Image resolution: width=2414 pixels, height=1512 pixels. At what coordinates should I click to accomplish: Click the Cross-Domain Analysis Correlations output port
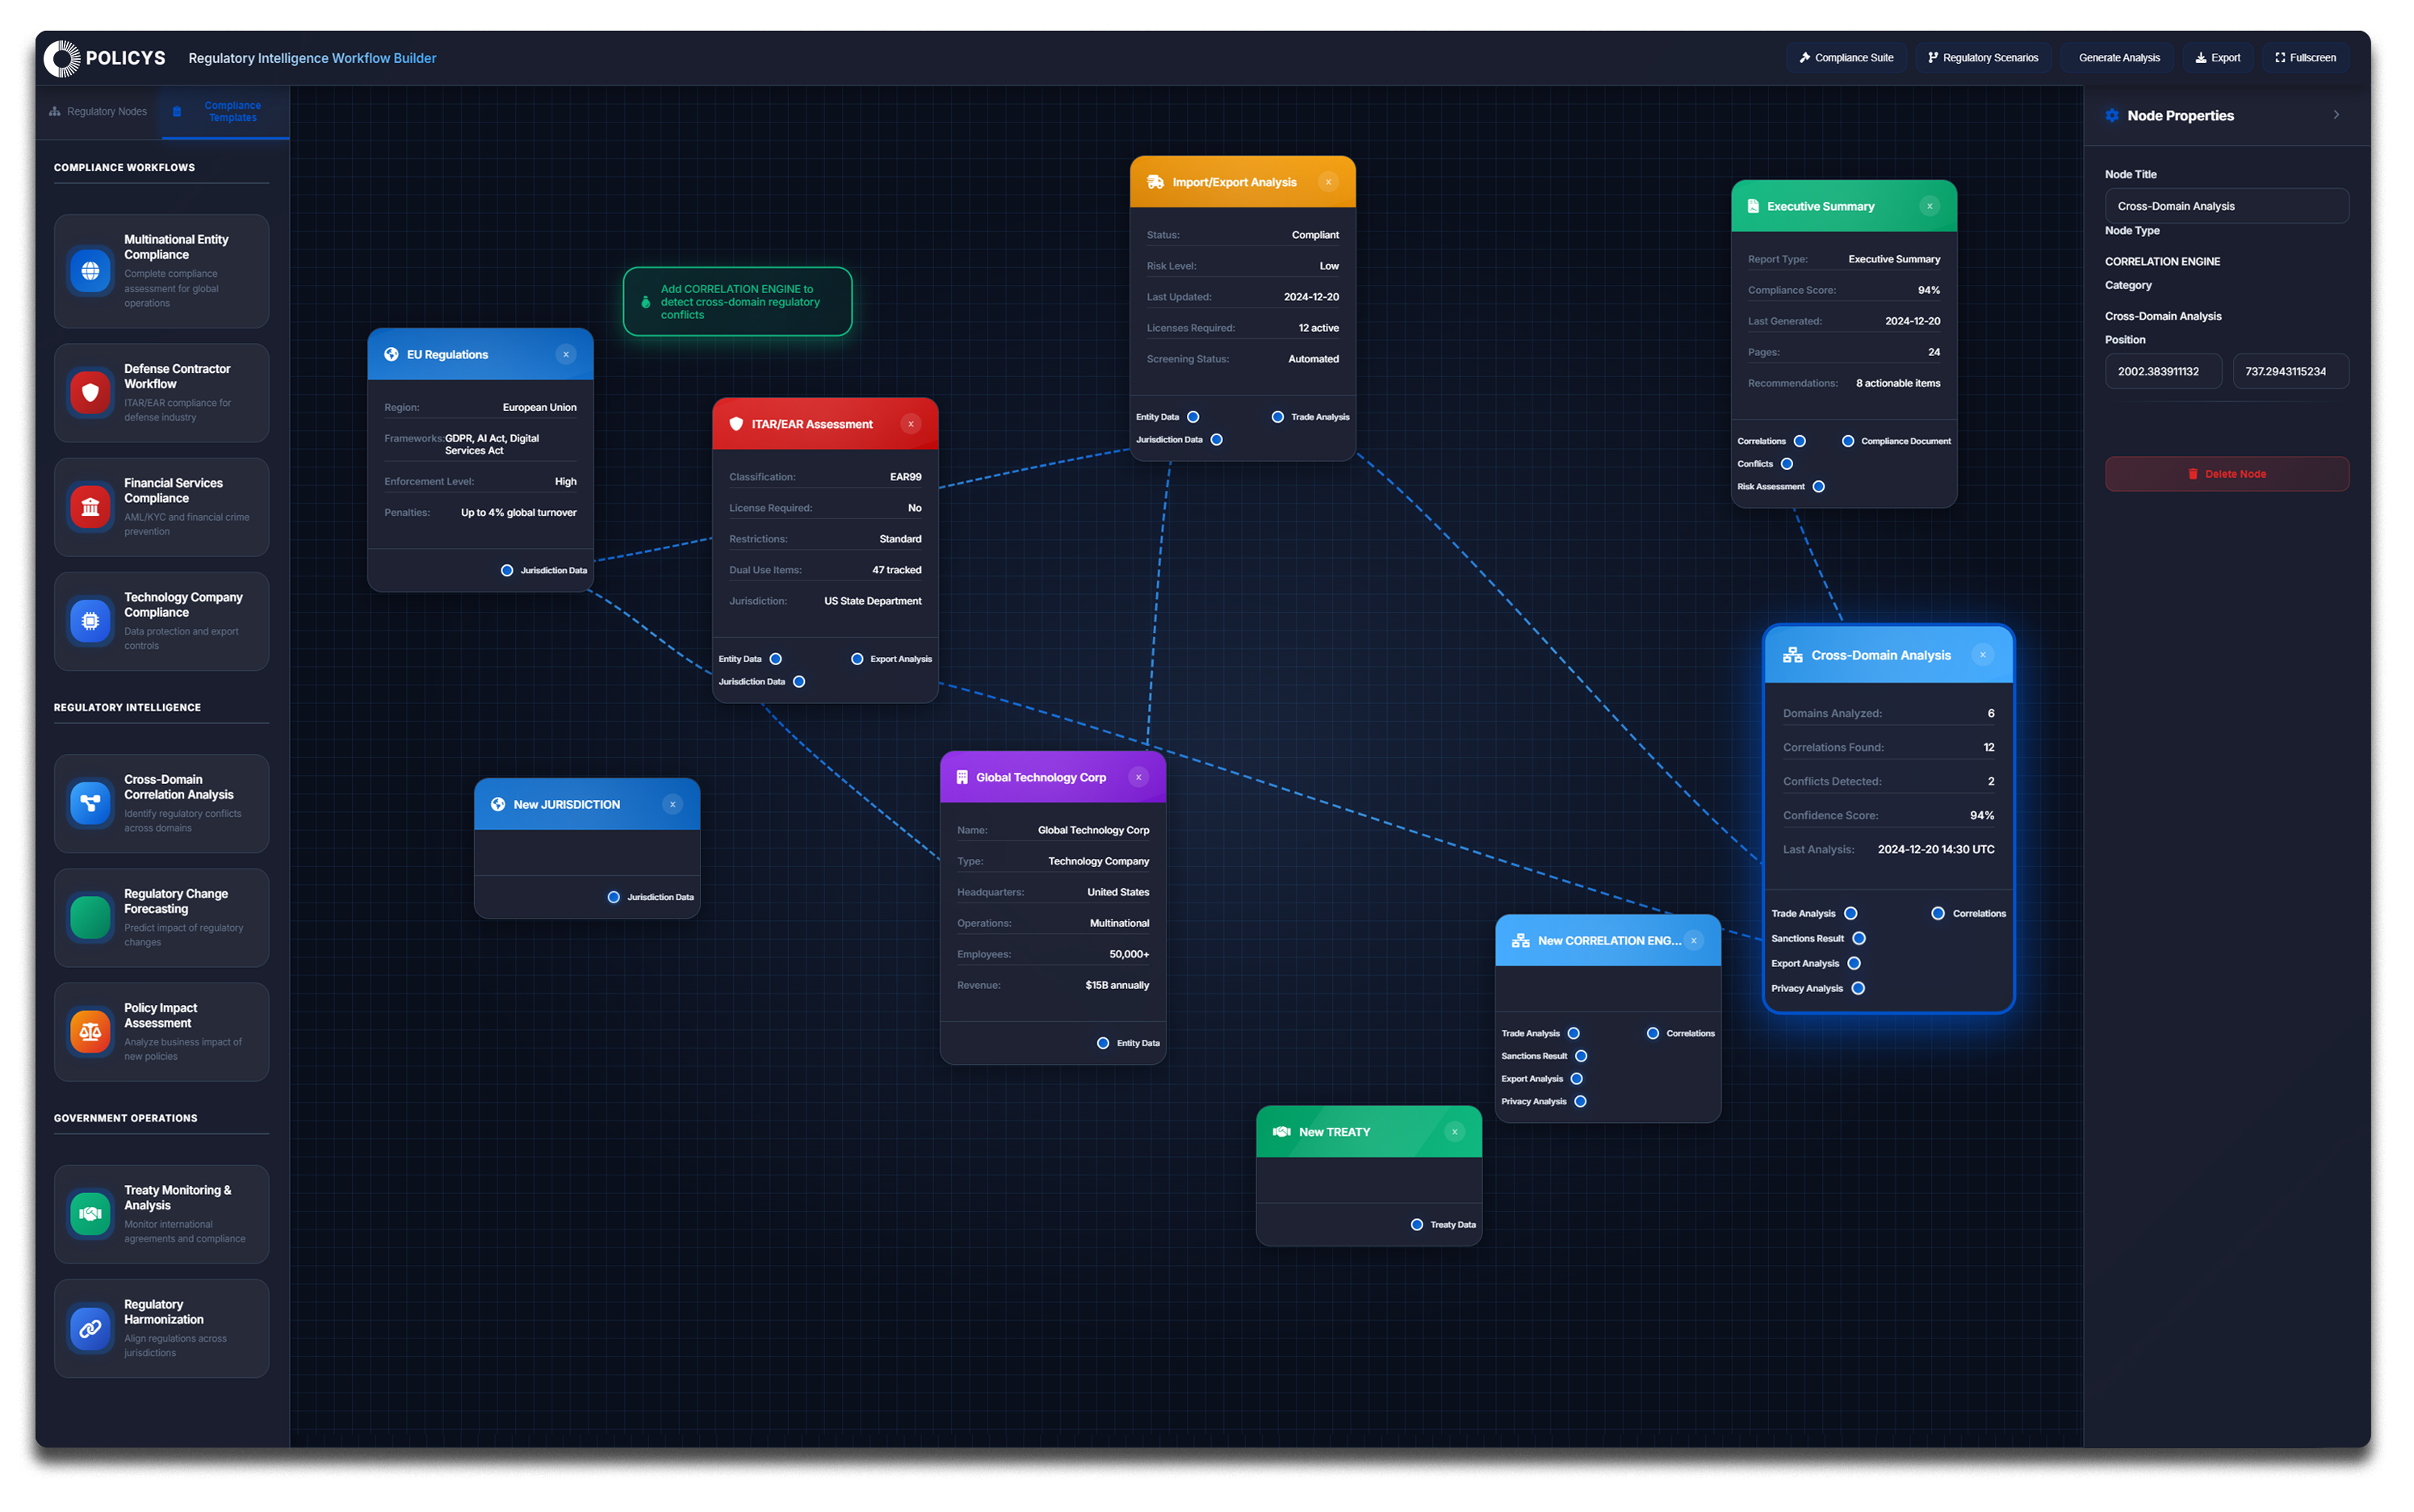click(1937, 913)
